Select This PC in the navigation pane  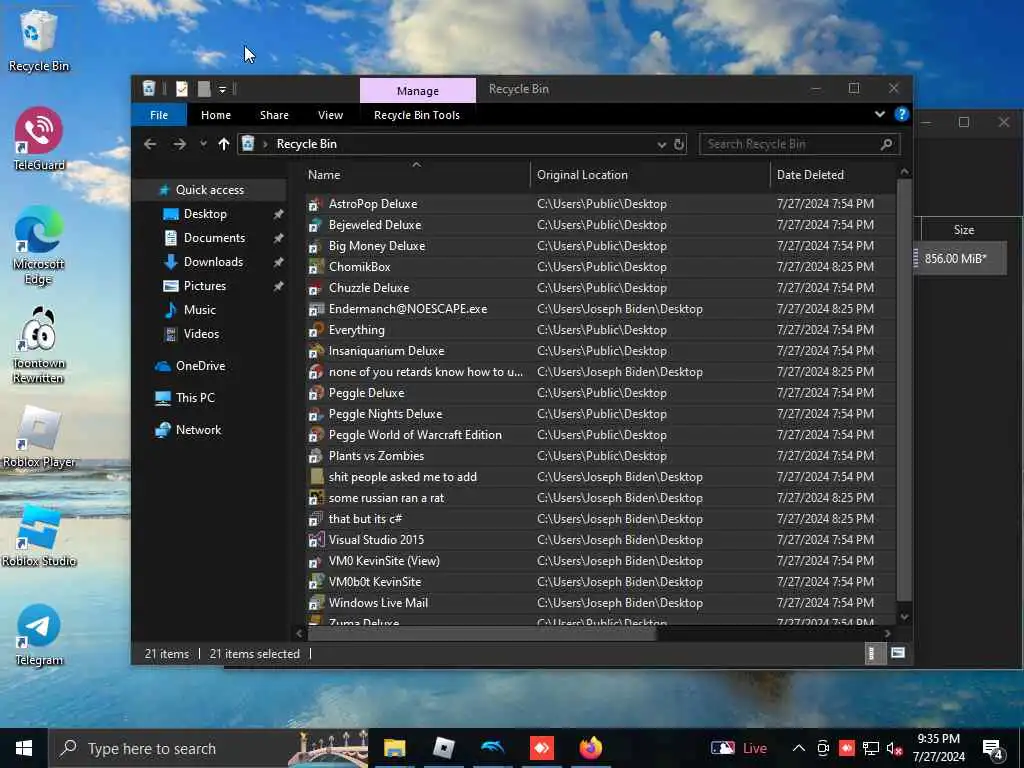[x=195, y=398]
